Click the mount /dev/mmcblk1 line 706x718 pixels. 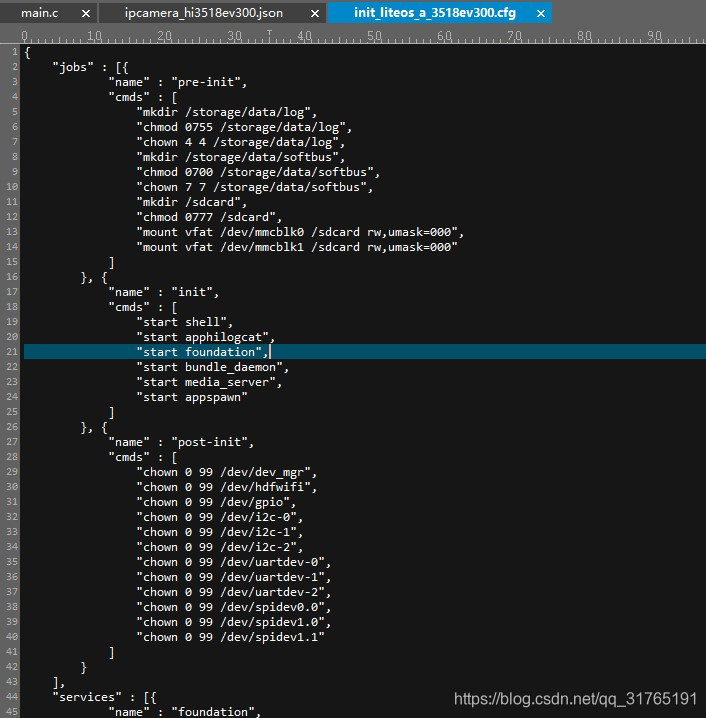tap(297, 247)
